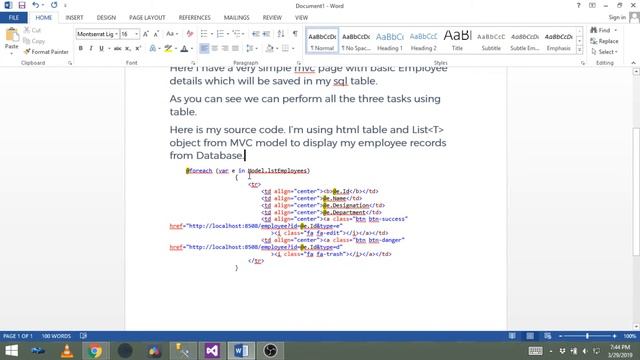
Task: Clear all formatting
Action: point(189,34)
